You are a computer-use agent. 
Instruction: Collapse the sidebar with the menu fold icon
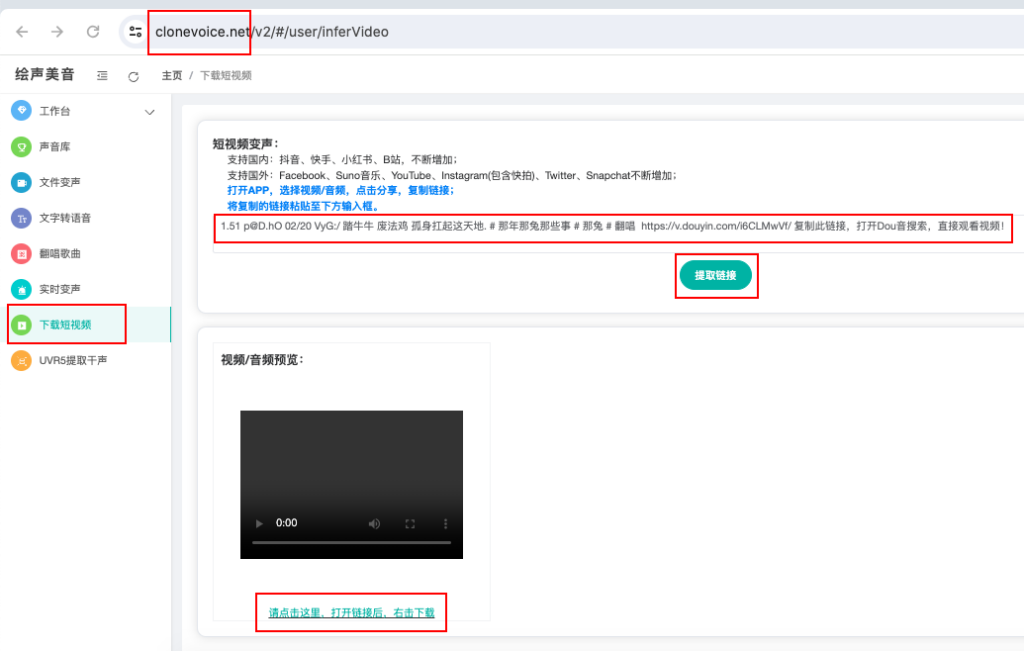pos(102,76)
